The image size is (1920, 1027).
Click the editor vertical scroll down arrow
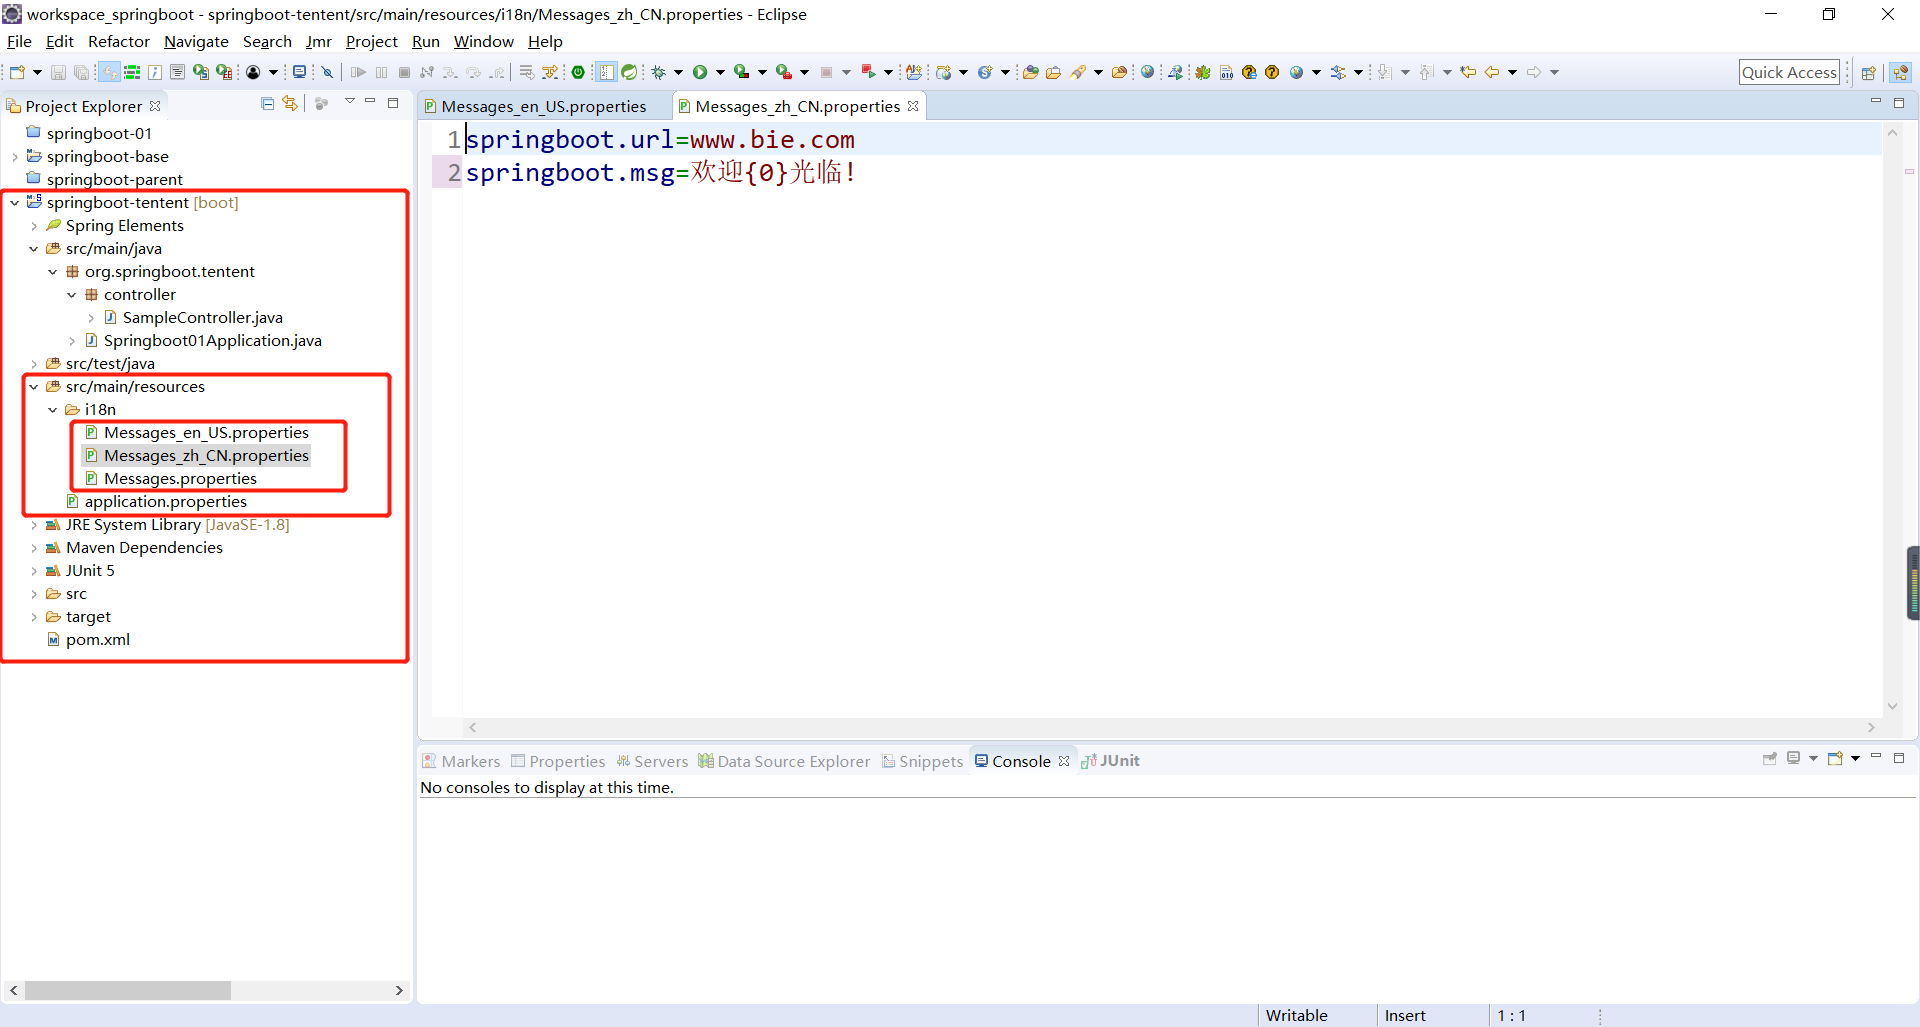[1892, 706]
